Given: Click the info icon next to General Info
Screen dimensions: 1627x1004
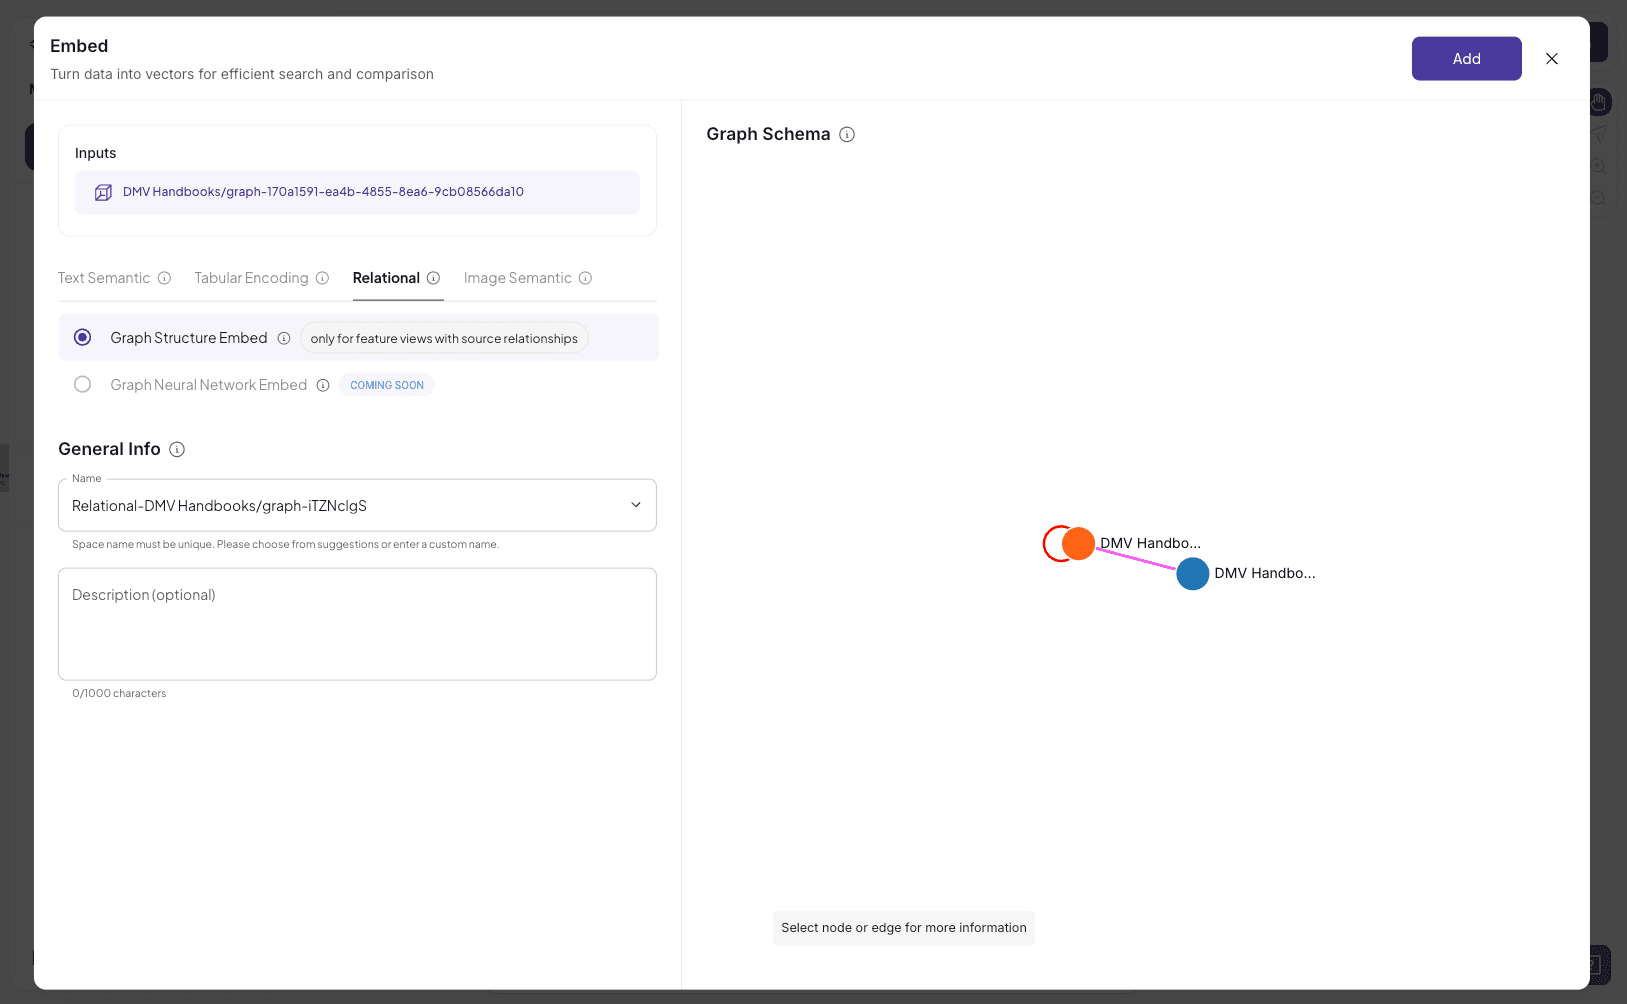Looking at the screenshot, I should pos(177,449).
